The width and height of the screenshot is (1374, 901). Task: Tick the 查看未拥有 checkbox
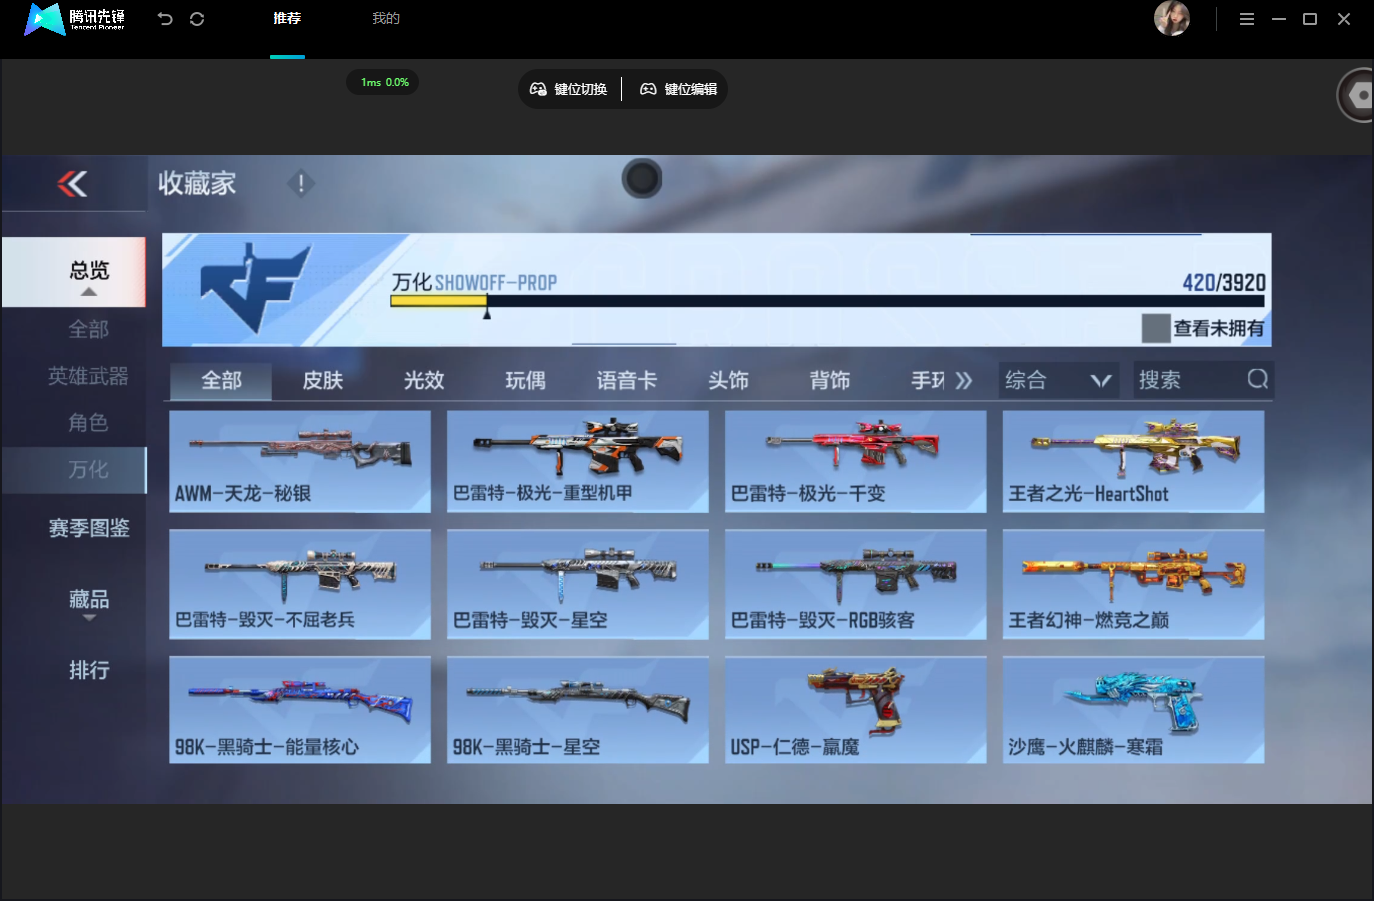(1156, 328)
